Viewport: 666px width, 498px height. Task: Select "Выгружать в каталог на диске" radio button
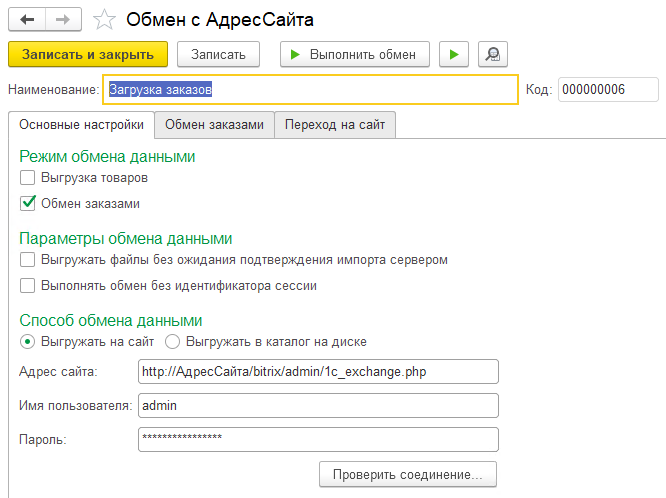click(172, 342)
